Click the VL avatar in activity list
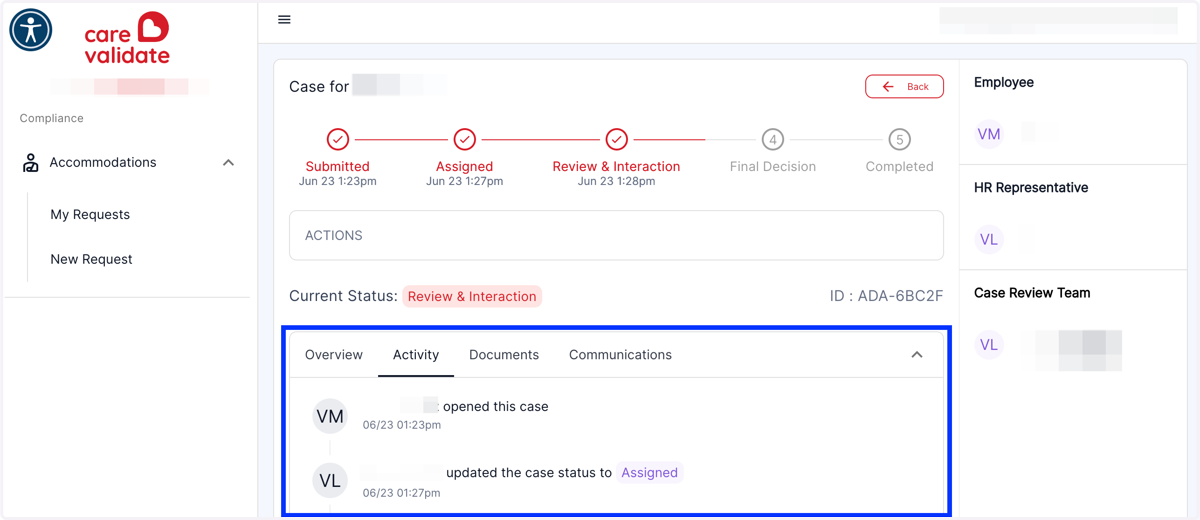Image resolution: width=1200 pixels, height=520 pixels. (x=330, y=481)
